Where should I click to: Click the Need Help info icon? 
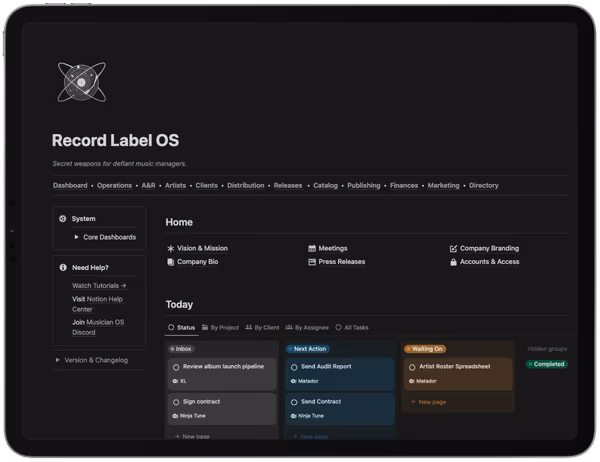pos(63,268)
